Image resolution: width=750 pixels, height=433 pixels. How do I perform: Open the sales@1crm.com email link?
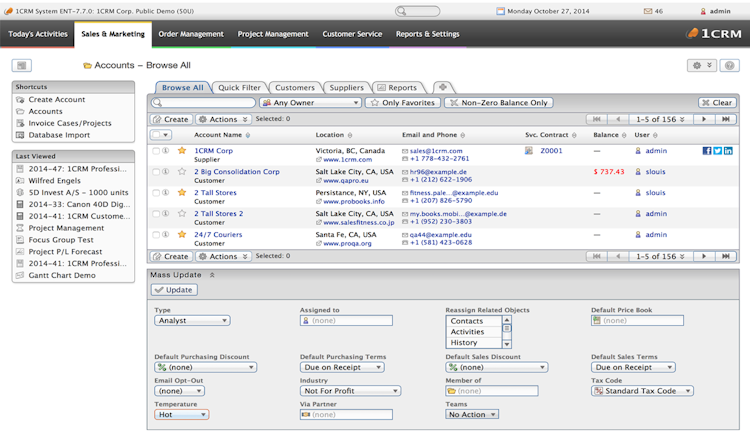pos(436,151)
